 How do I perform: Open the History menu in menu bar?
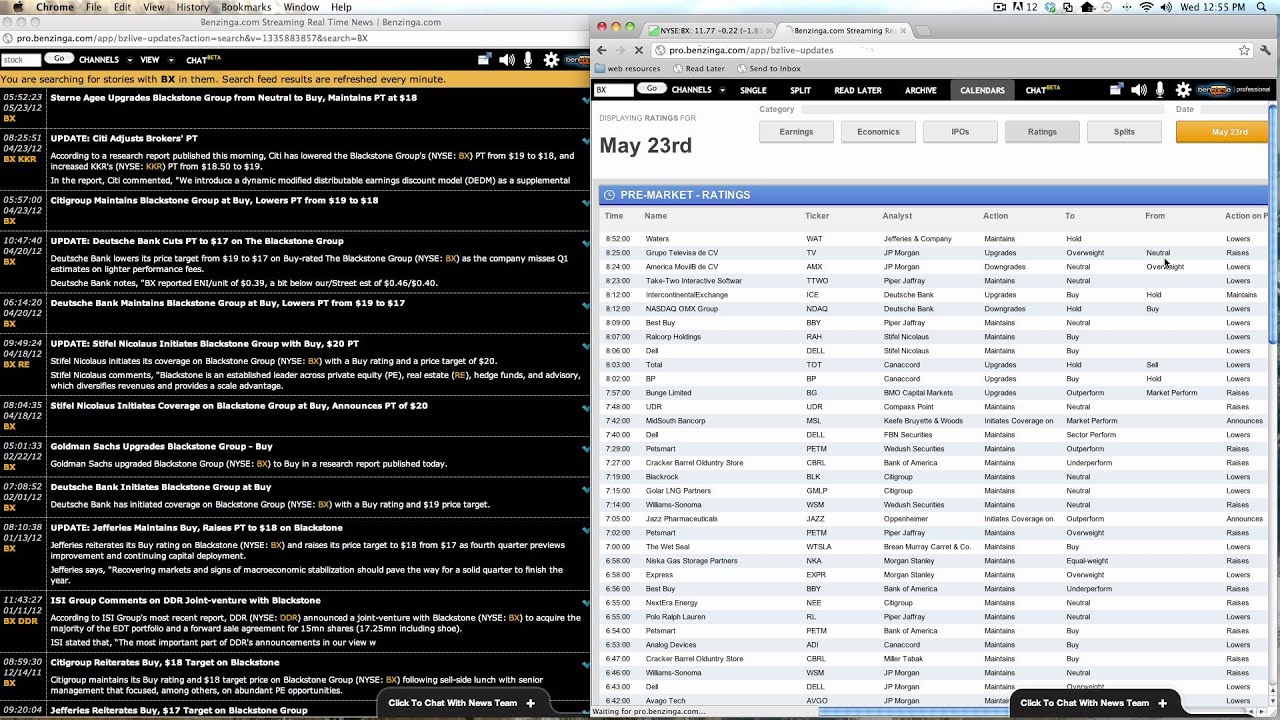coord(192,7)
